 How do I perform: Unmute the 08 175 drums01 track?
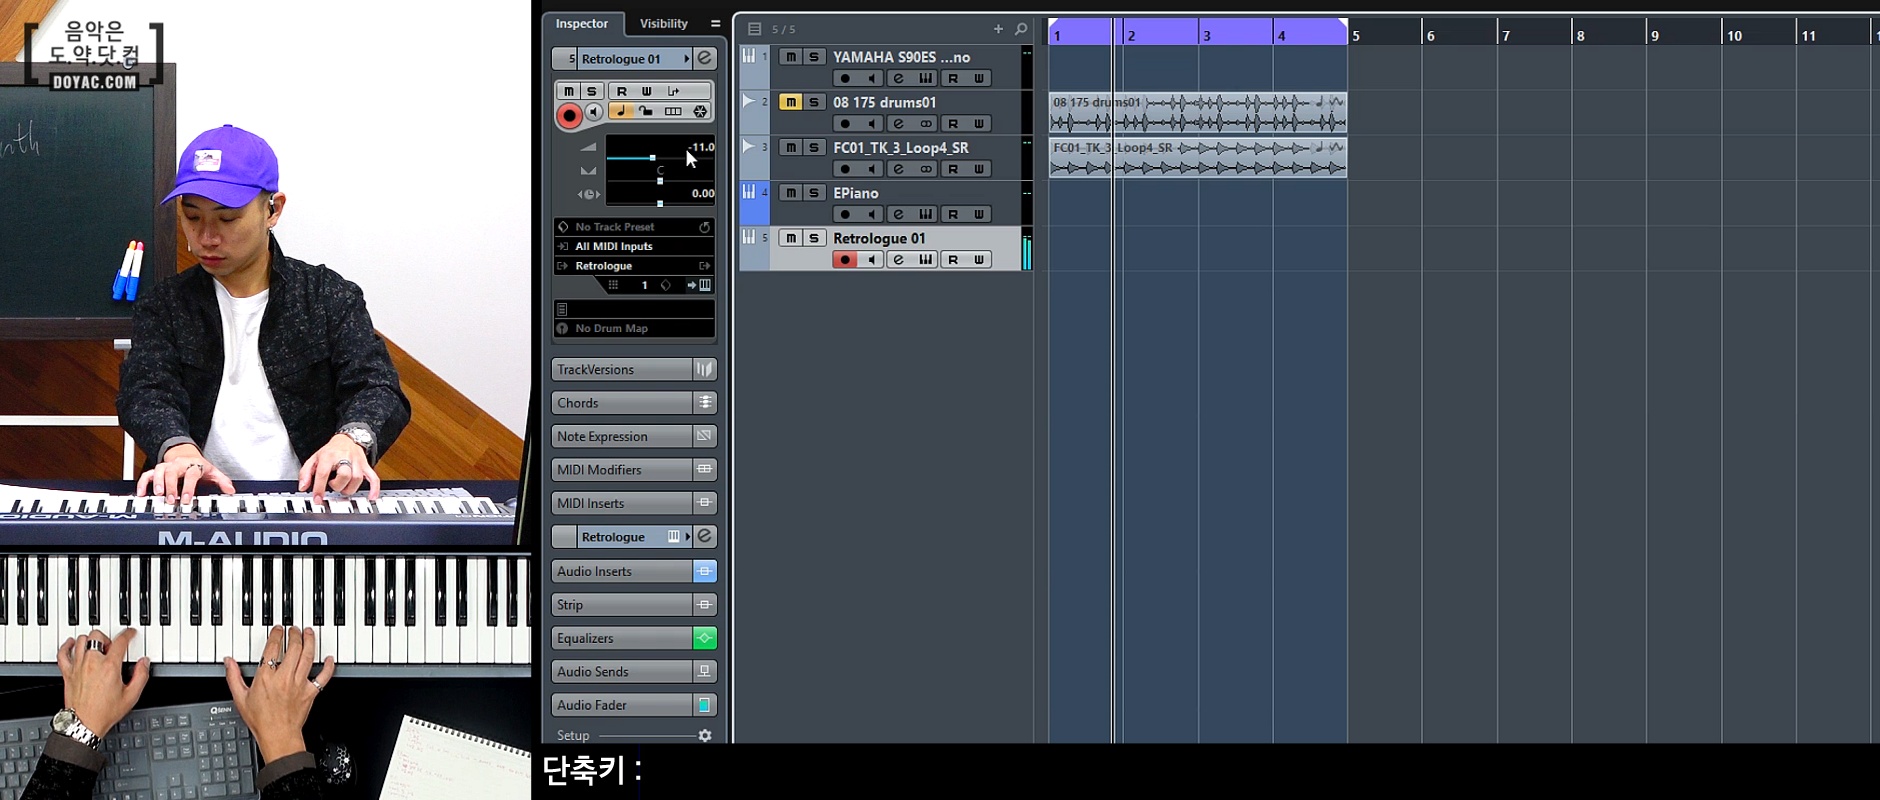[x=790, y=102]
